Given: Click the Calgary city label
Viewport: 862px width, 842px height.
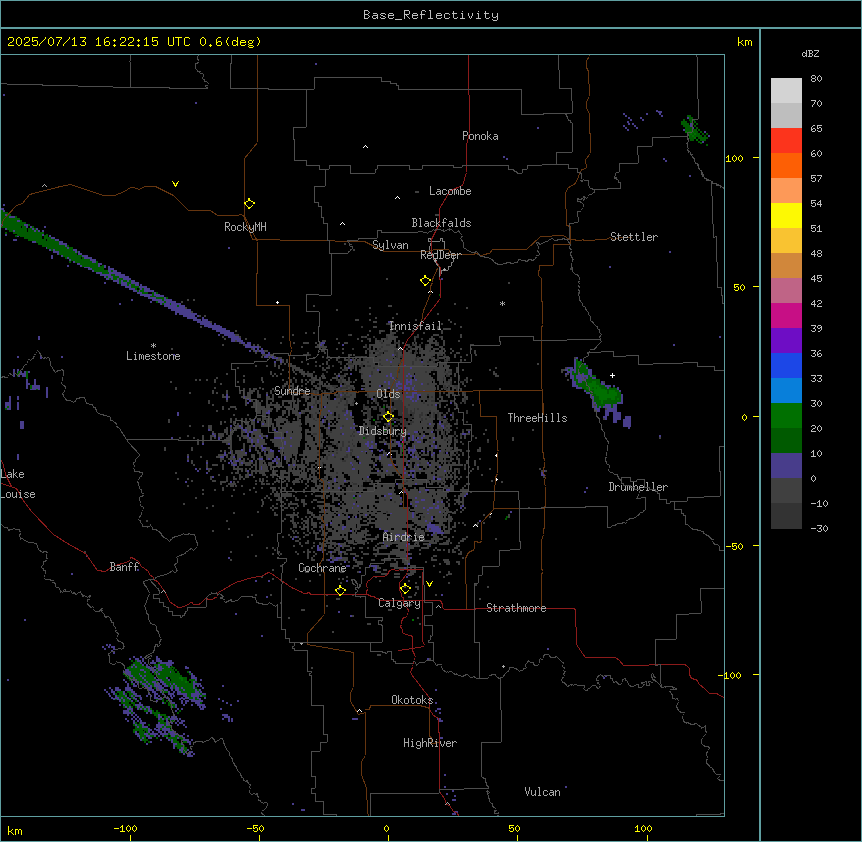Looking at the screenshot, I should pos(399,603).
